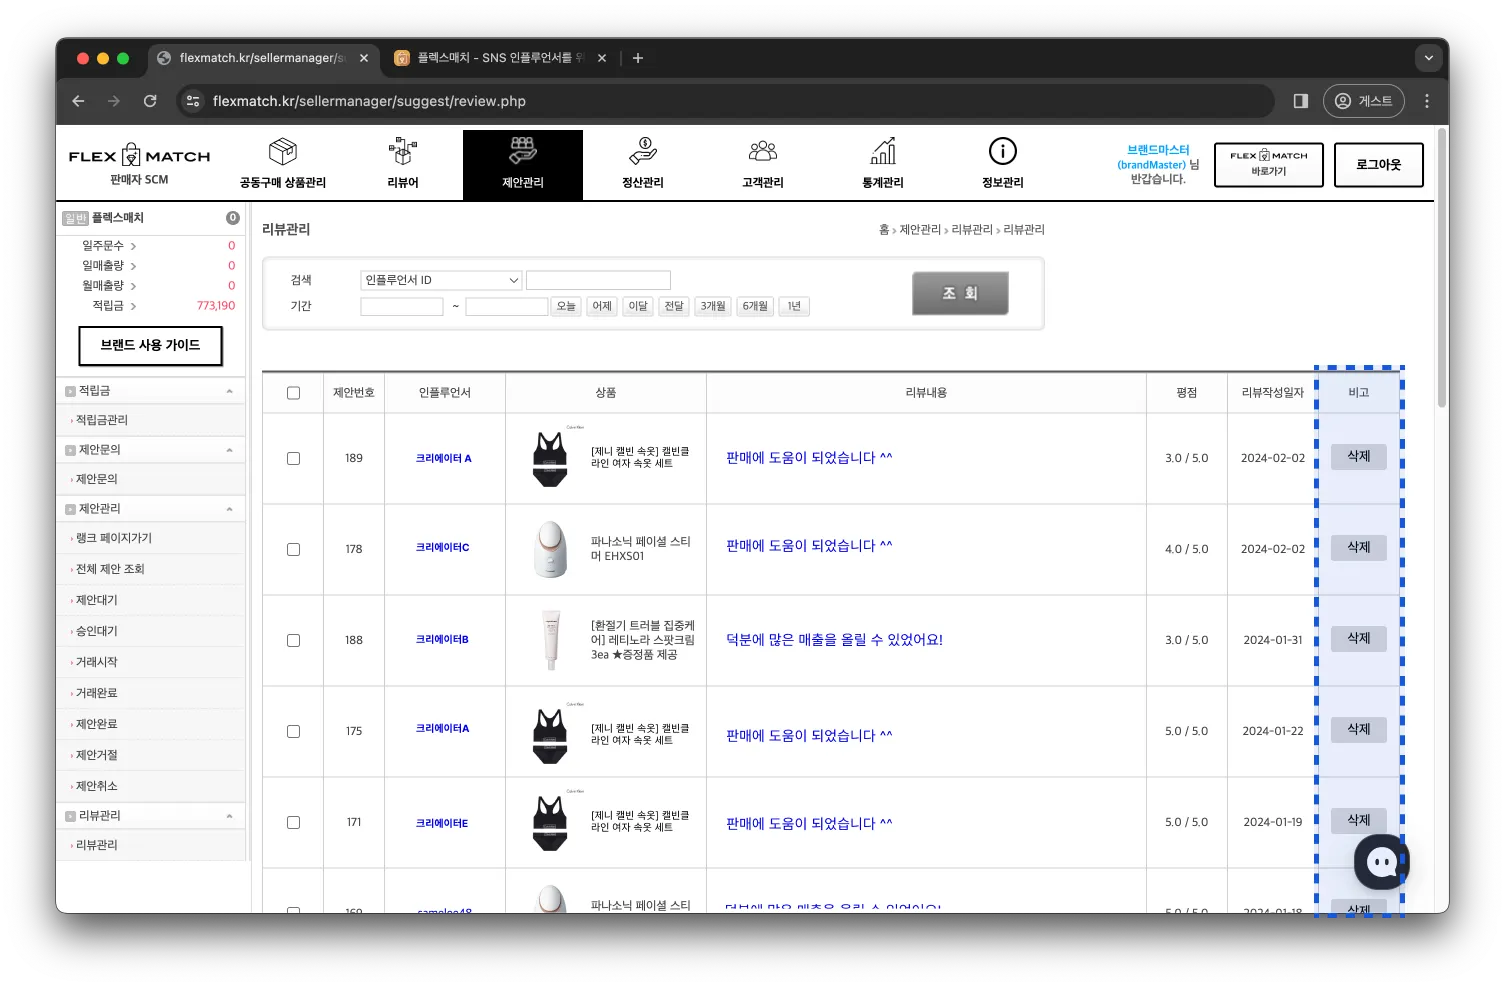Viewport: 1505px width, 987px height.
Task: Check the row for 제안번호 188
Action: coord(293,640)
